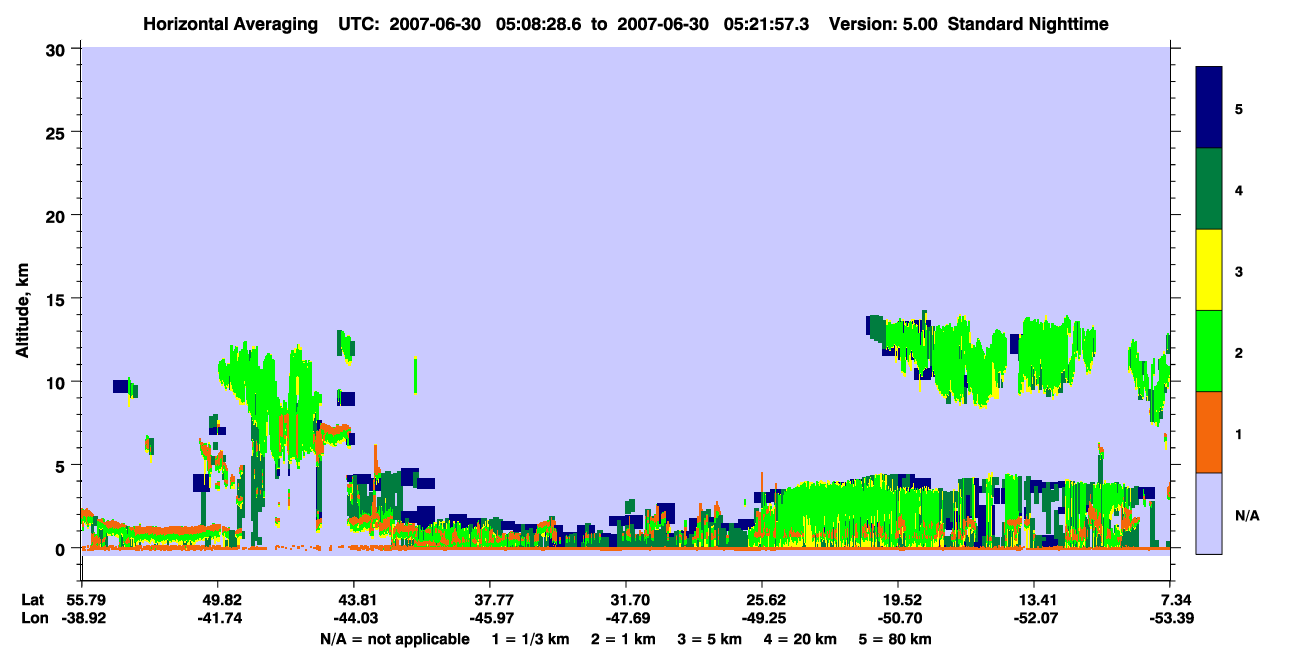Click longitude value -53.39

[x=1171, y=618]
